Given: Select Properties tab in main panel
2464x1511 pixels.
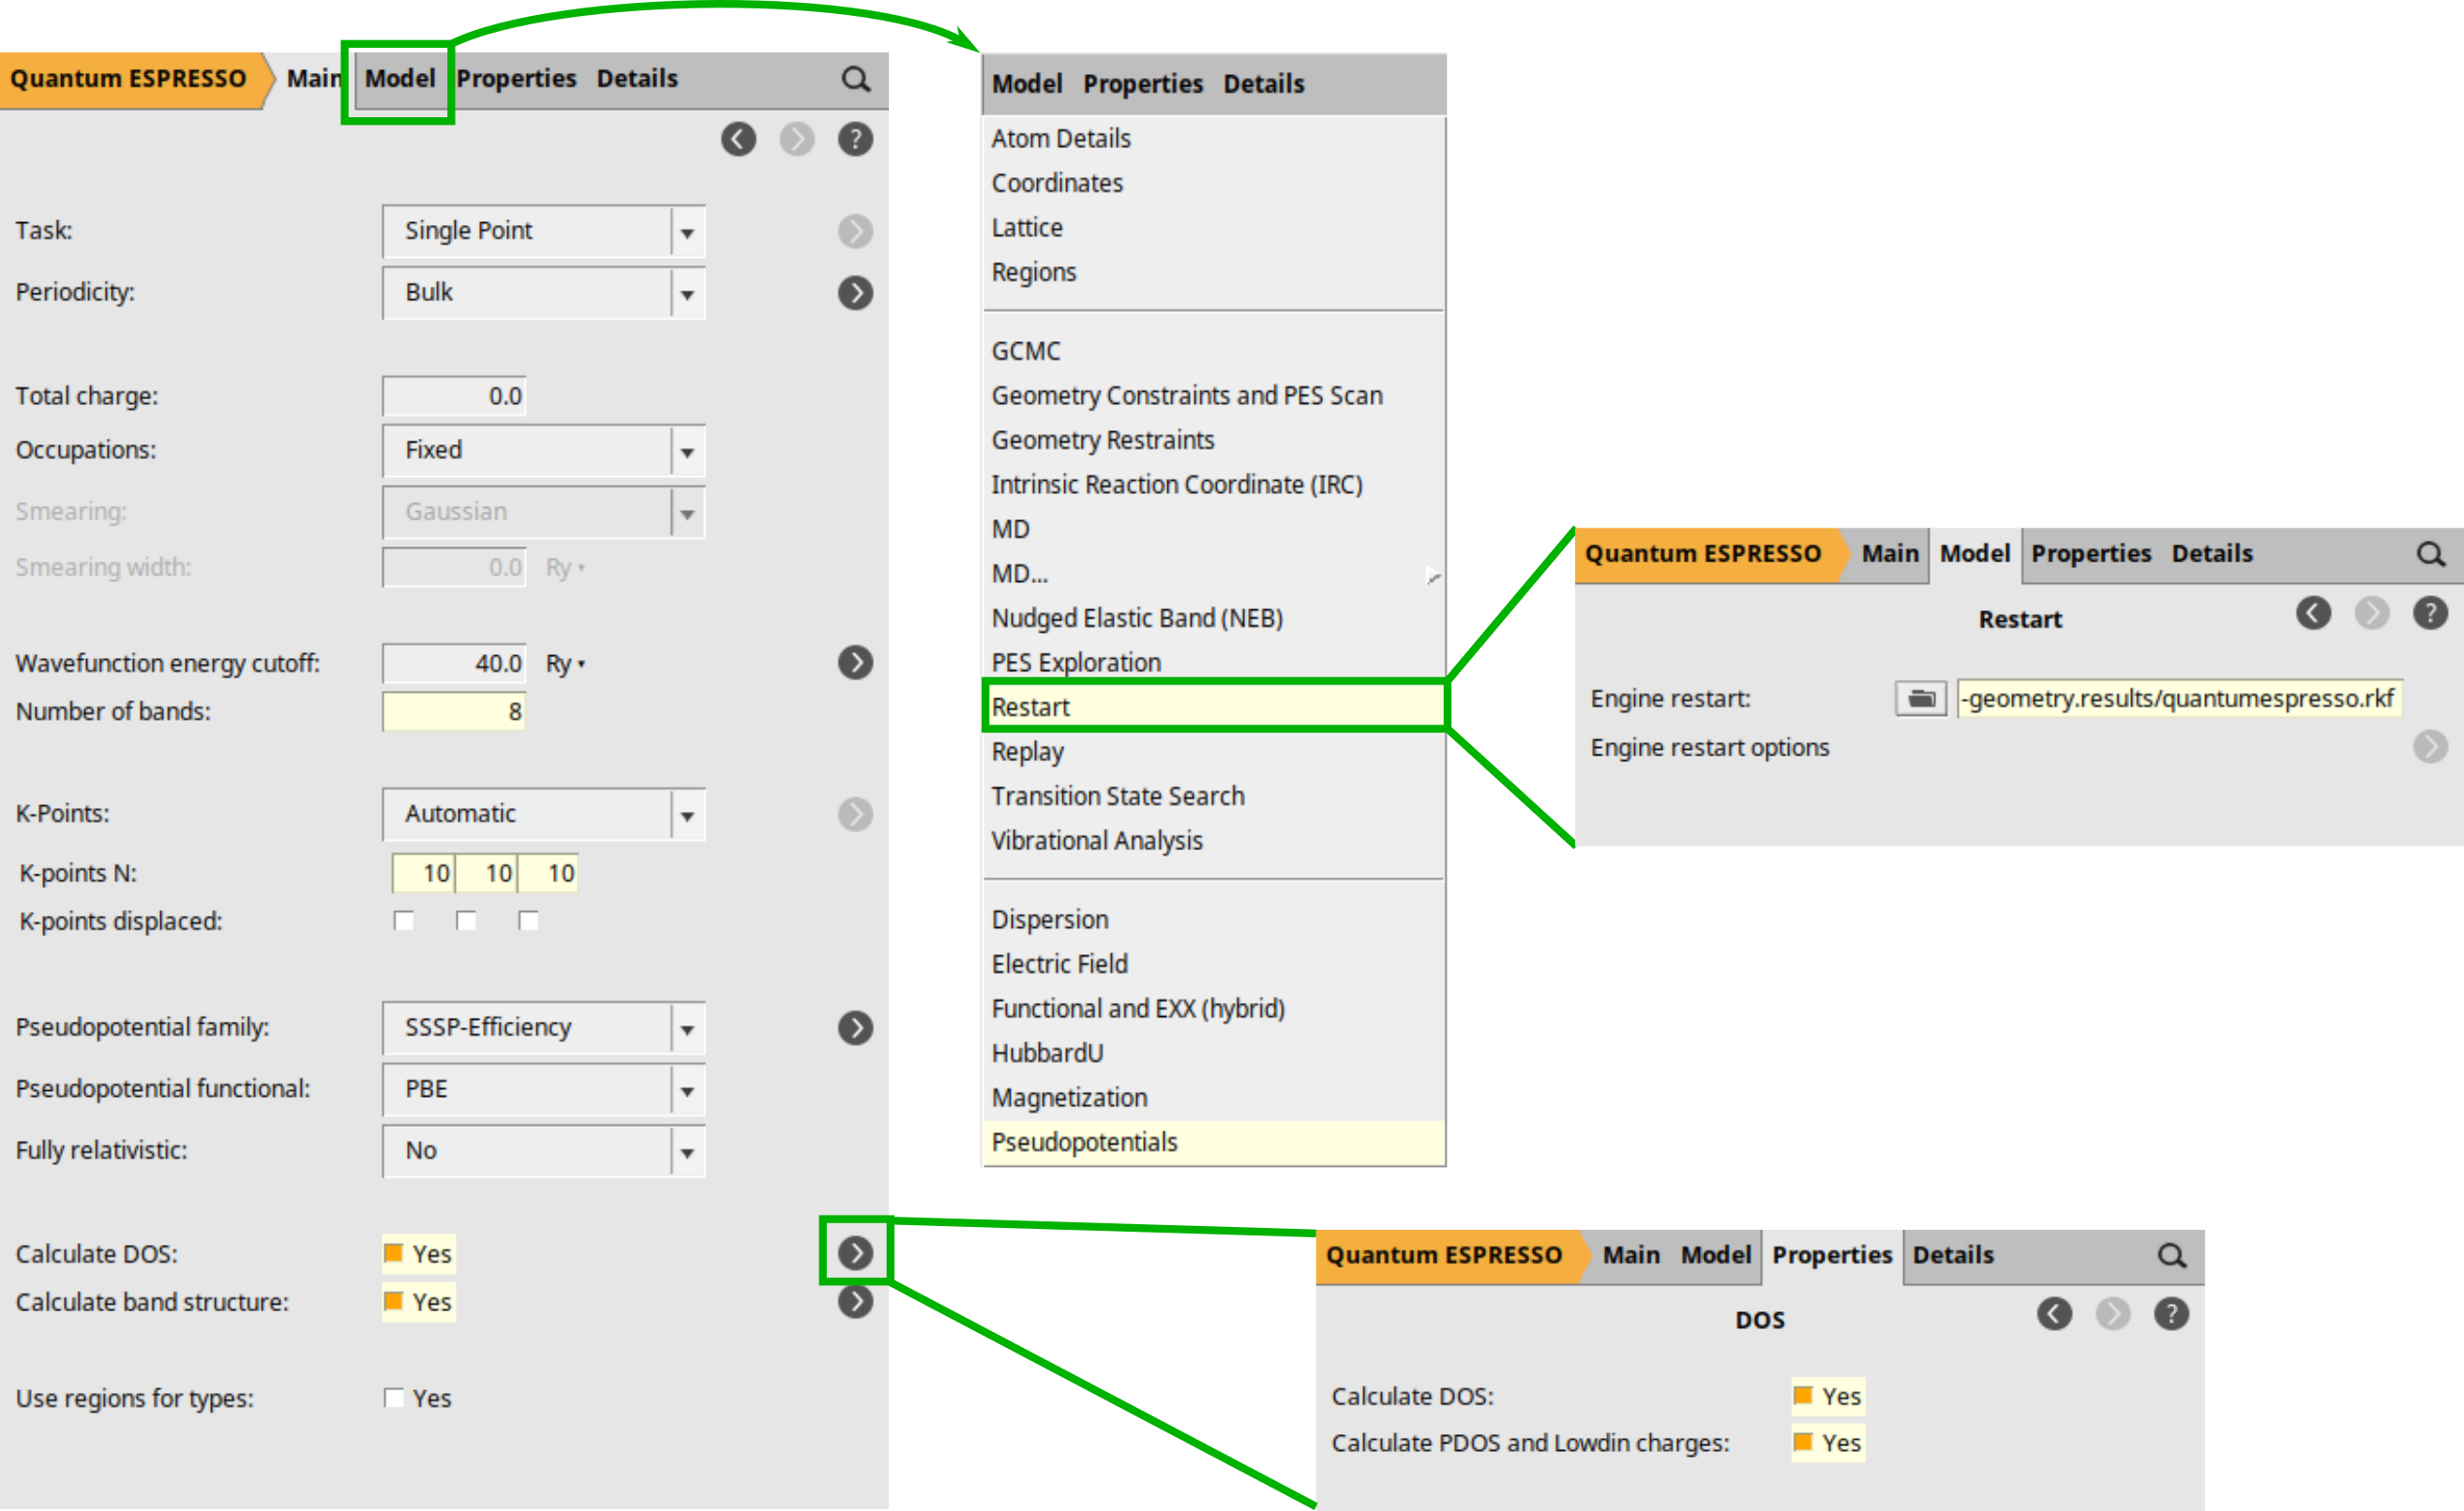Looking at the screenshot, I should [516, 79].
